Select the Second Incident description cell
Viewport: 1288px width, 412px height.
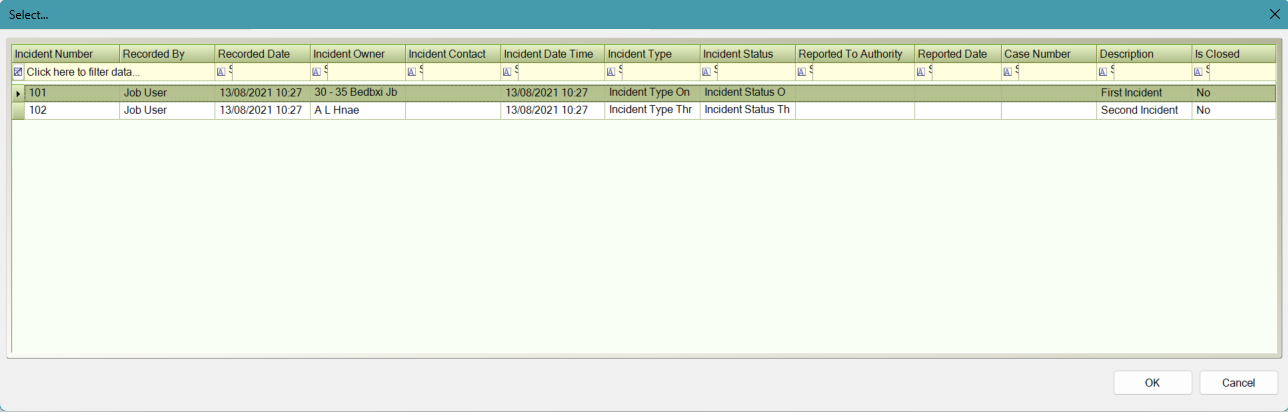click(1143, 111)
